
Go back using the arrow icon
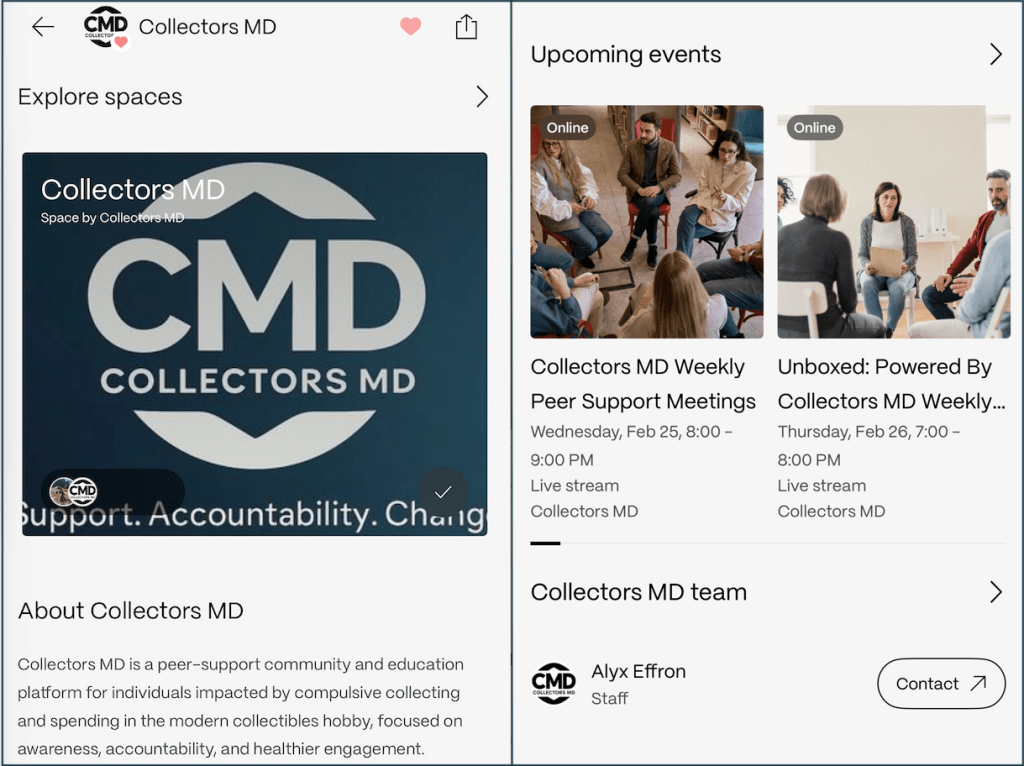[43, 27]
